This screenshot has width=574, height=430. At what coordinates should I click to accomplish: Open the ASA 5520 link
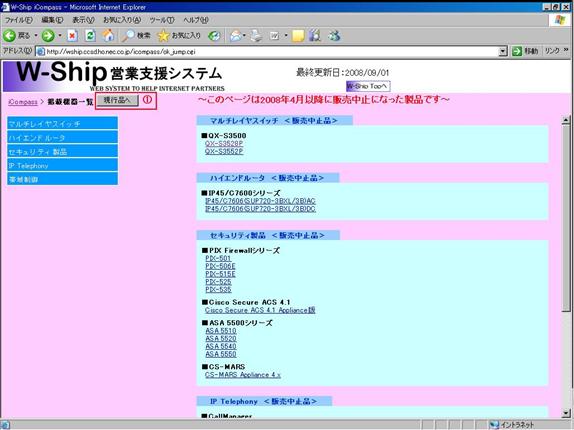[x=221, y=339]
